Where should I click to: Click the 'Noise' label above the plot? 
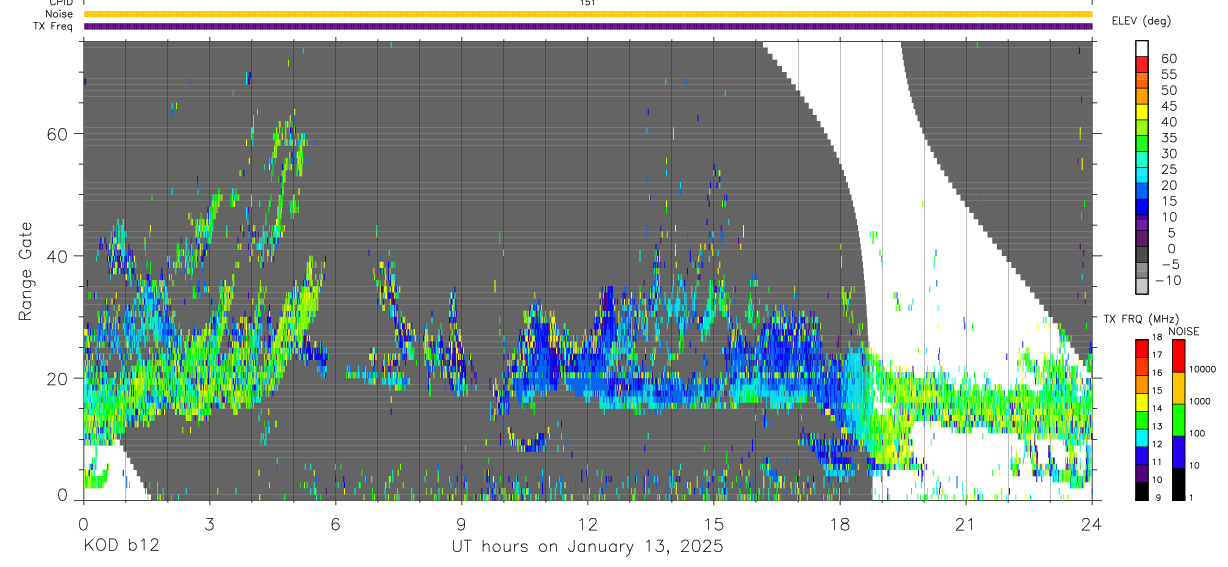pos(59,14)
